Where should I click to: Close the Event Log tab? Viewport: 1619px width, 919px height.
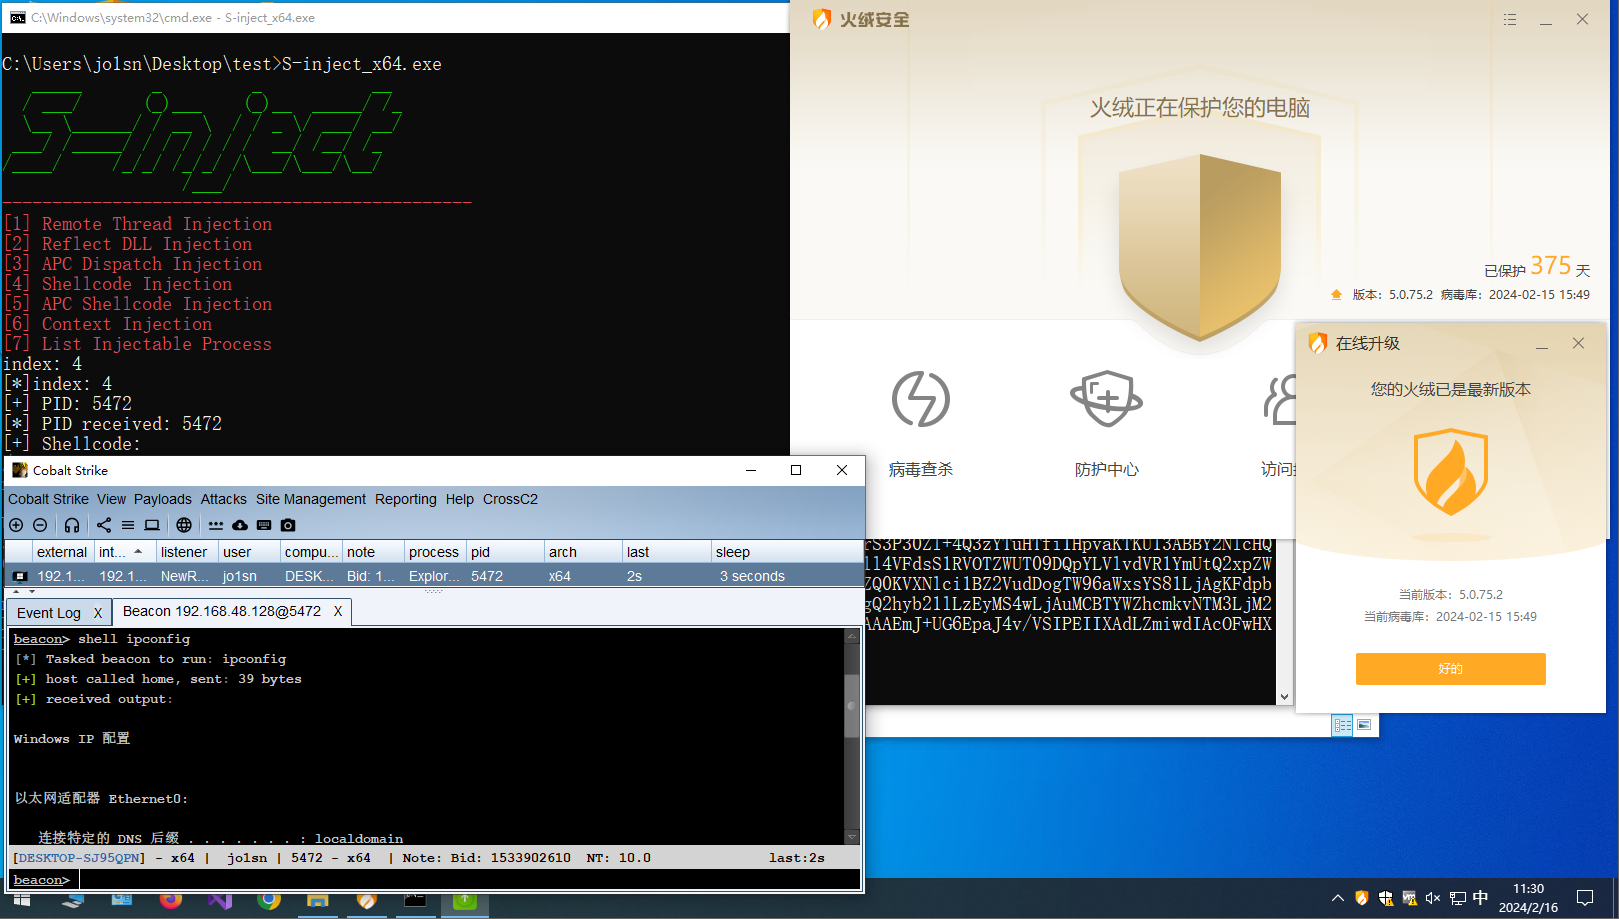(98, 613)
